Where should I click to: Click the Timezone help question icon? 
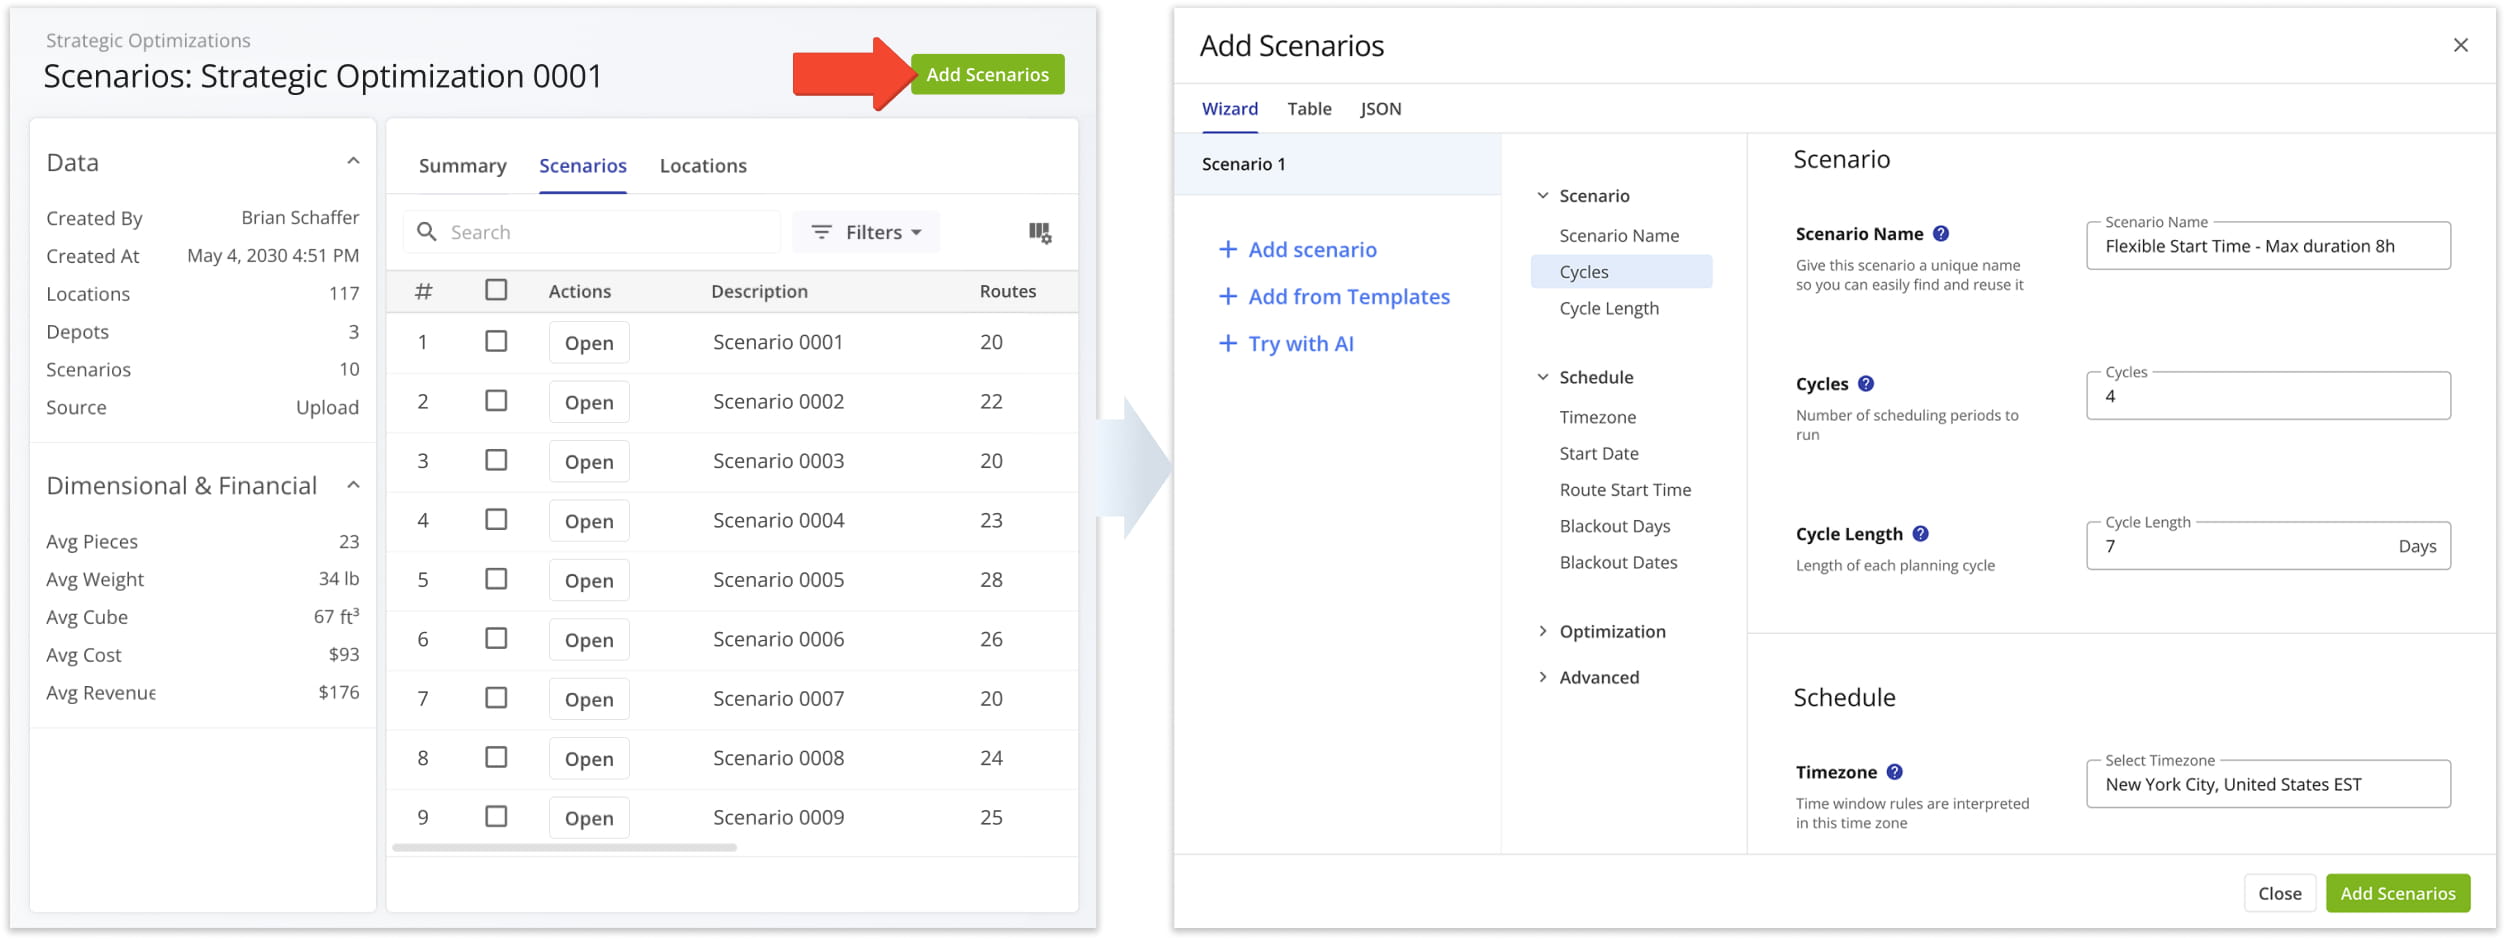click(1894, 772)
